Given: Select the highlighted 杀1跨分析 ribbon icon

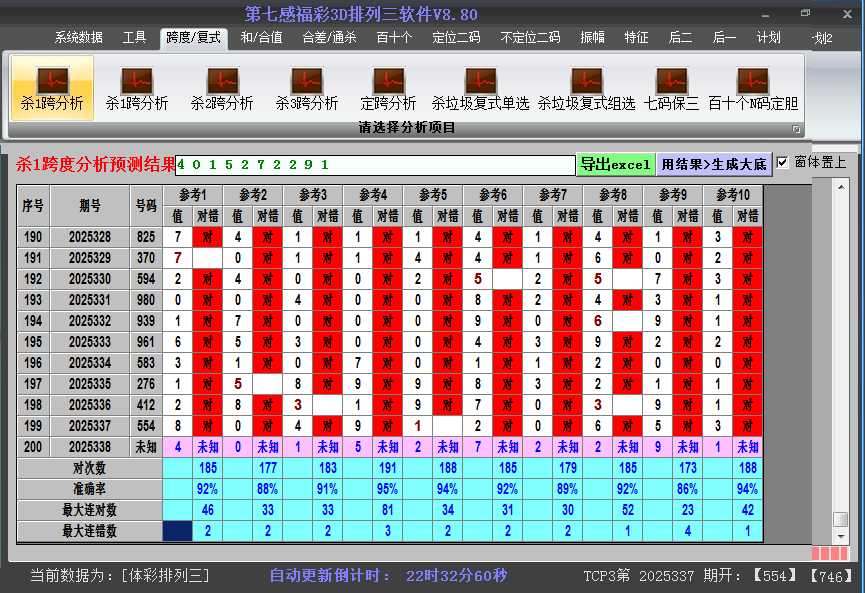Looking at the screenshot, I should pos(52,88).
